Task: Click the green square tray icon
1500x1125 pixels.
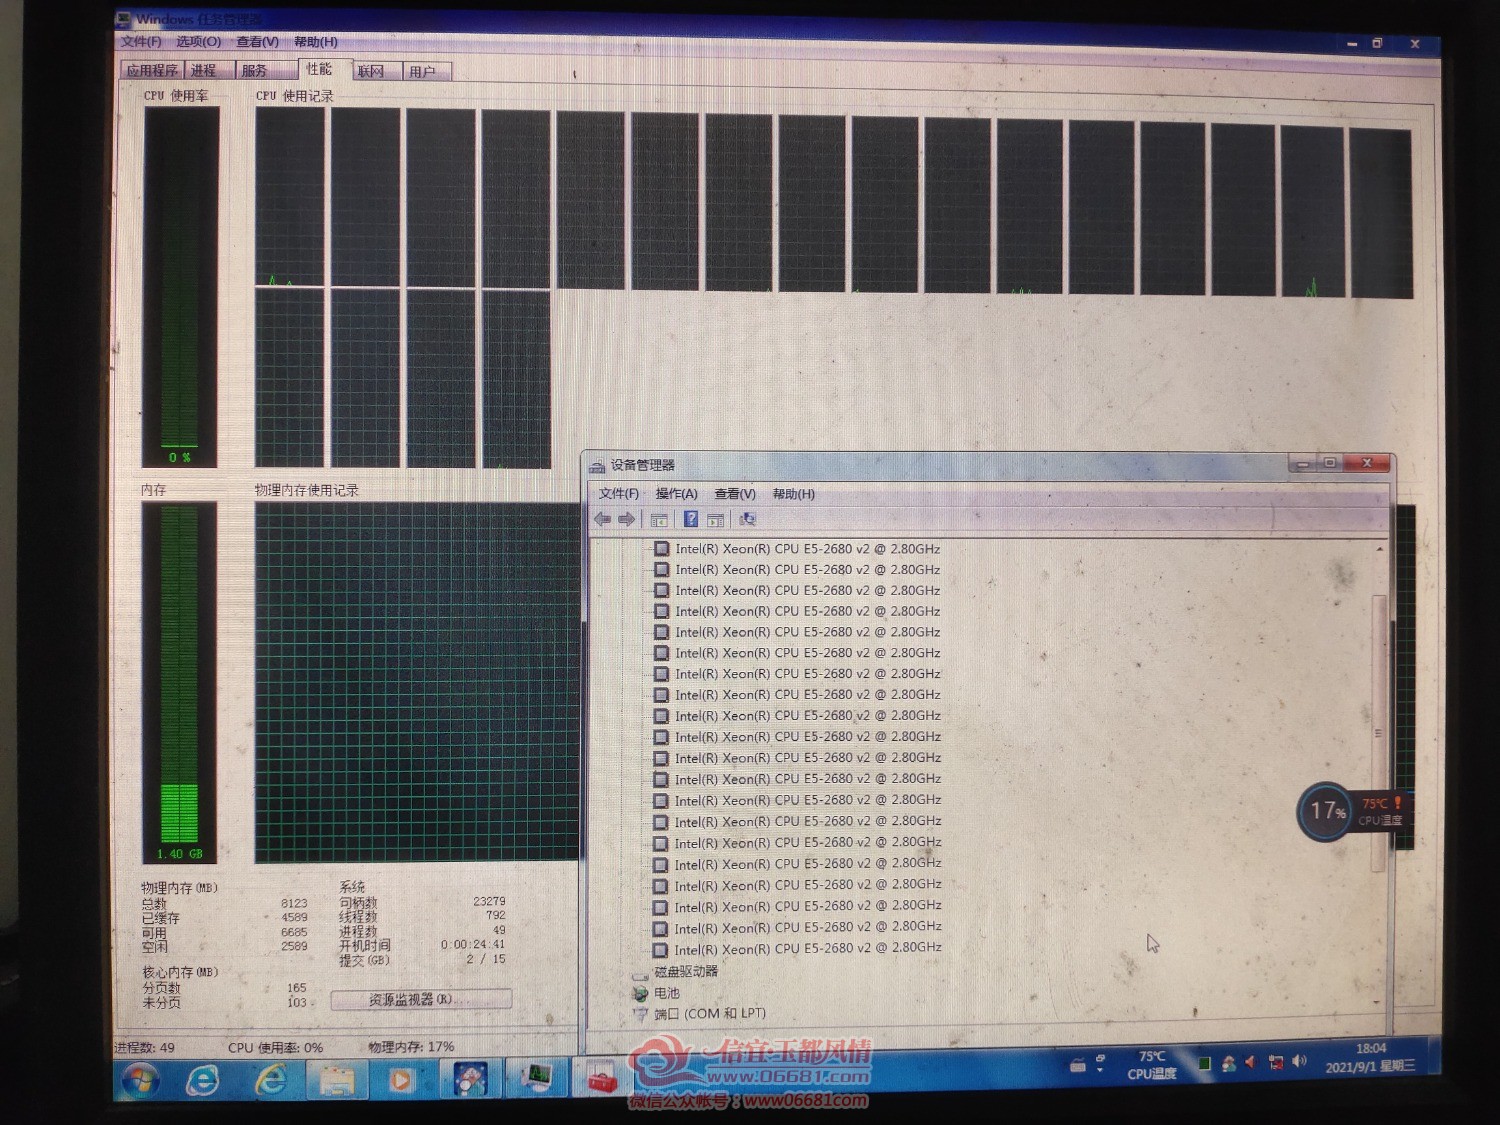Action: pyautogui.click(x=1205, y=1064)
